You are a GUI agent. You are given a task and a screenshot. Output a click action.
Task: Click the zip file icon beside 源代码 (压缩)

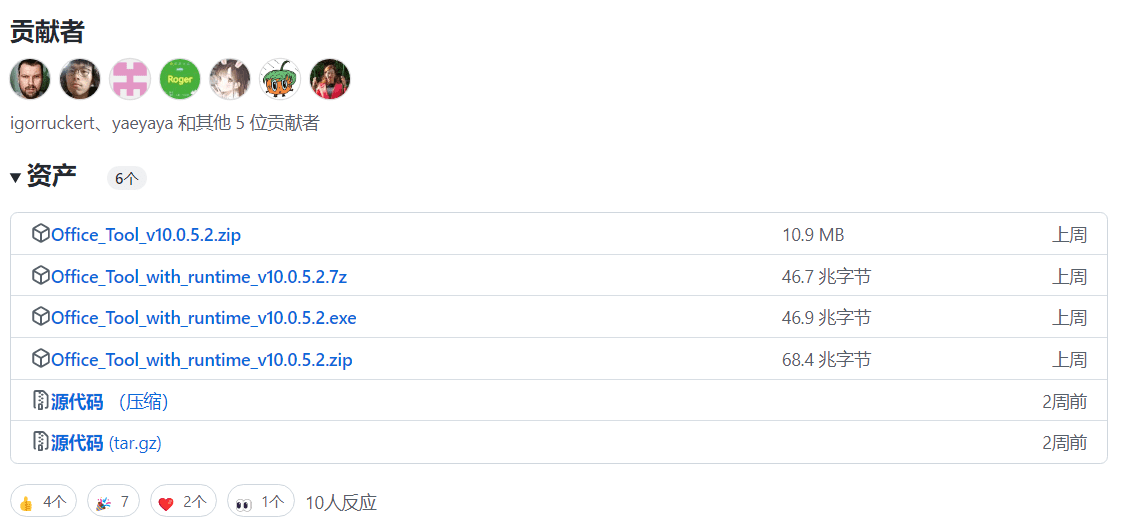41,401
